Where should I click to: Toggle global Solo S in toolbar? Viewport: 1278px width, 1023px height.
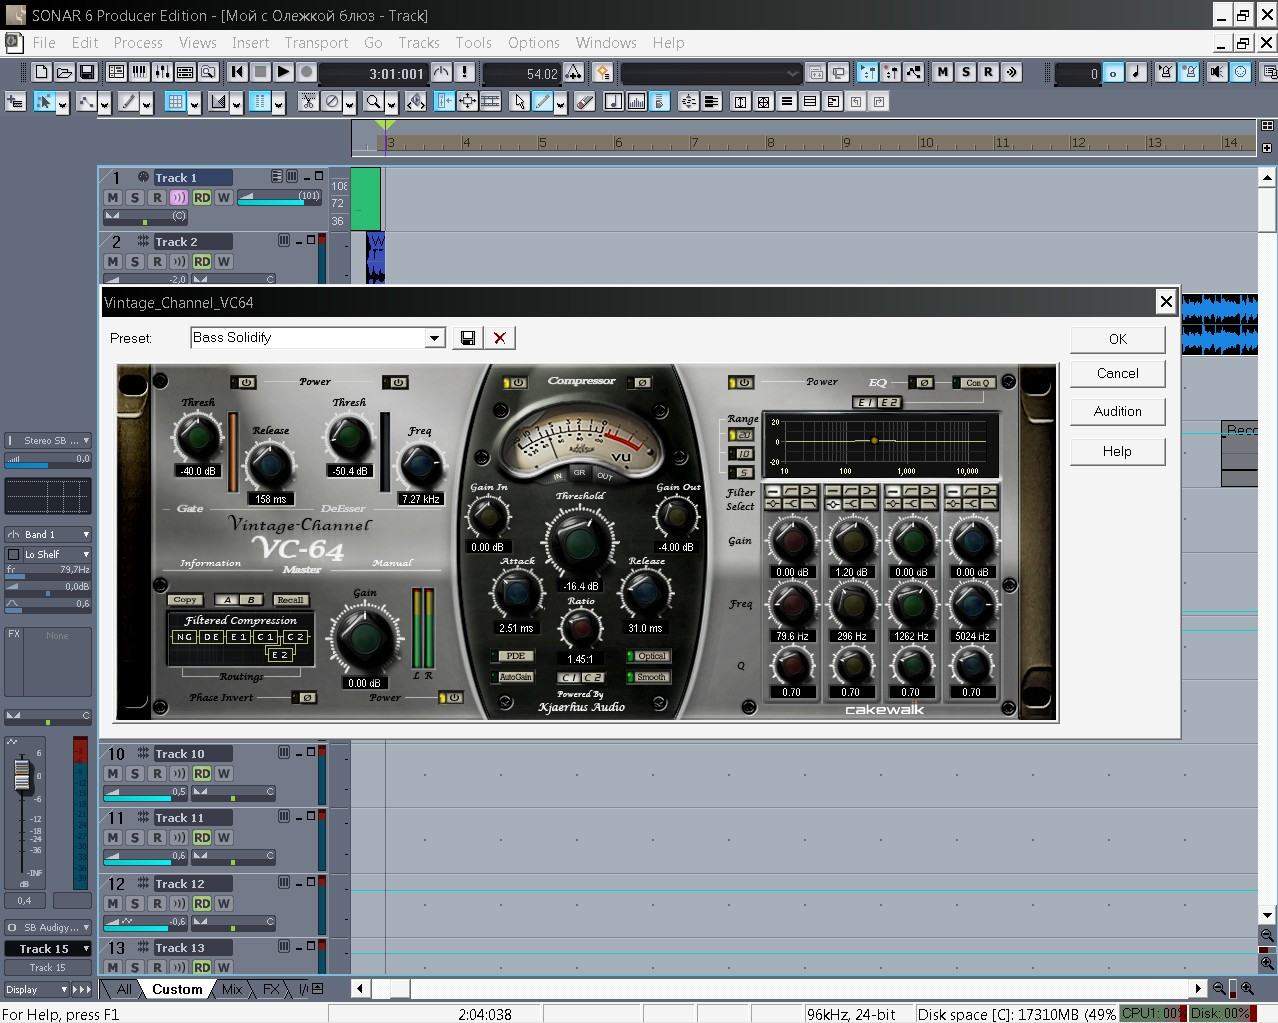[x=966, y=72]
